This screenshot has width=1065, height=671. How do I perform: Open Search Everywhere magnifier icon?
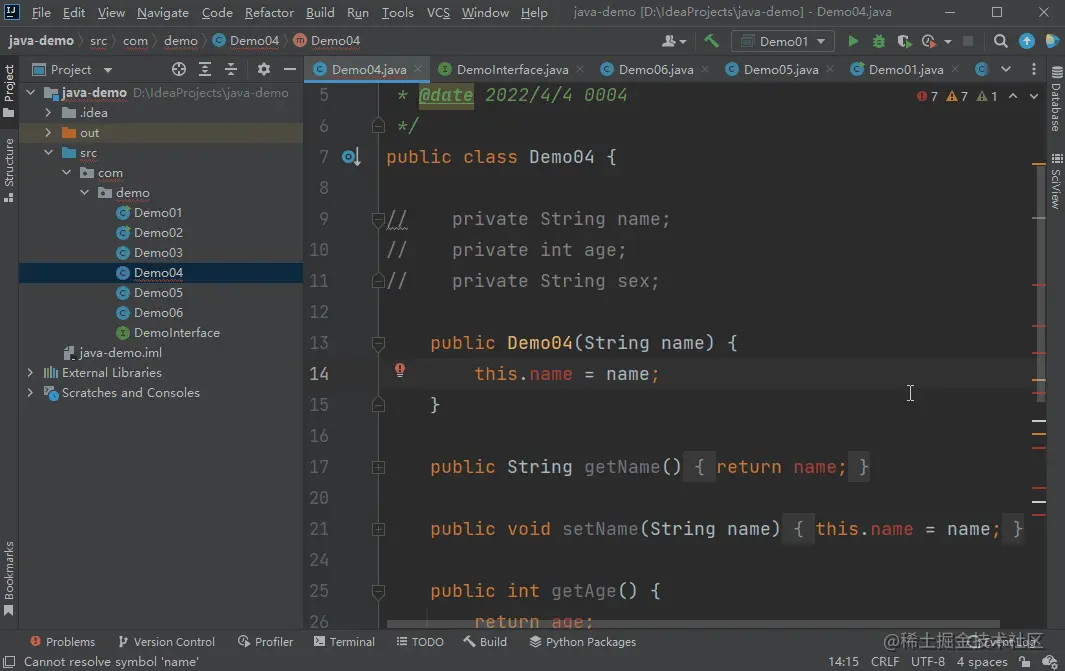[1000, 41]
